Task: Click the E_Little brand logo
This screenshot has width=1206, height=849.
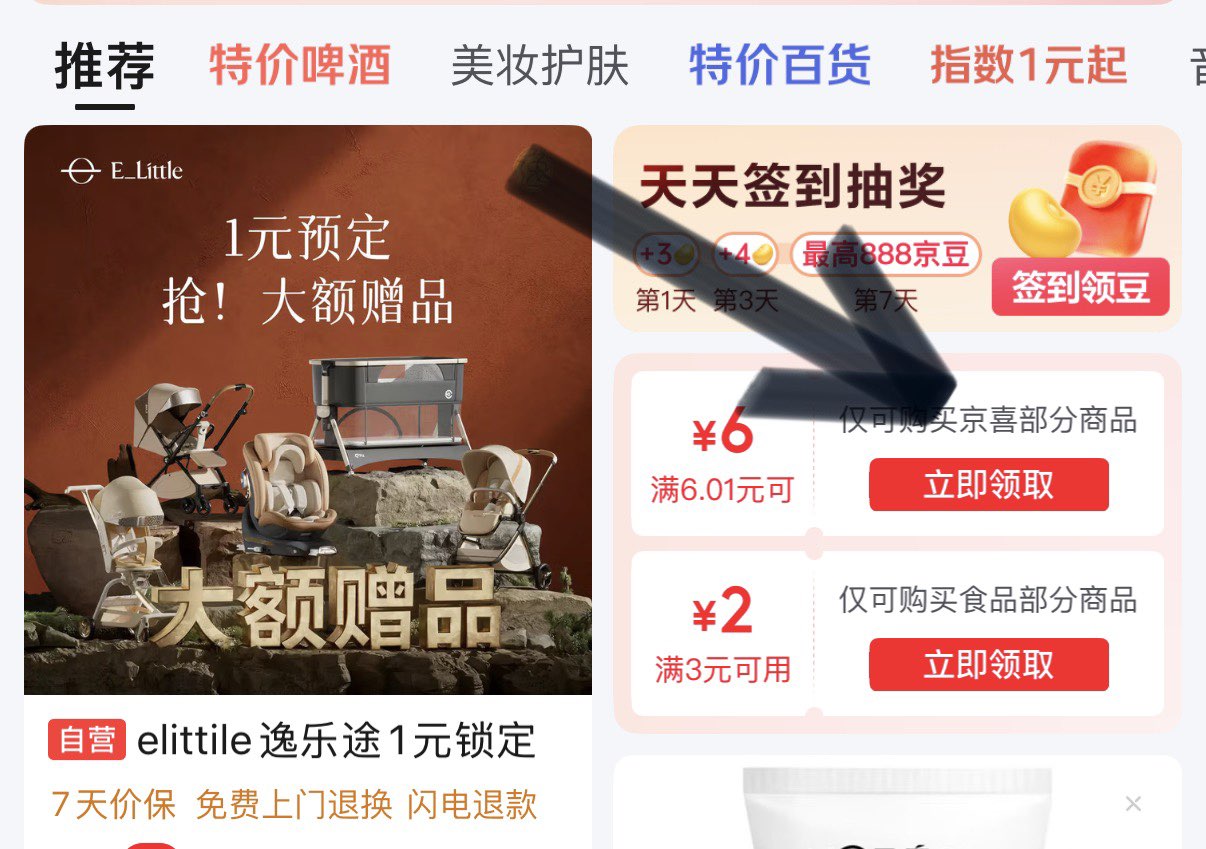Action: pyautogui.click(x=121, y=171)
